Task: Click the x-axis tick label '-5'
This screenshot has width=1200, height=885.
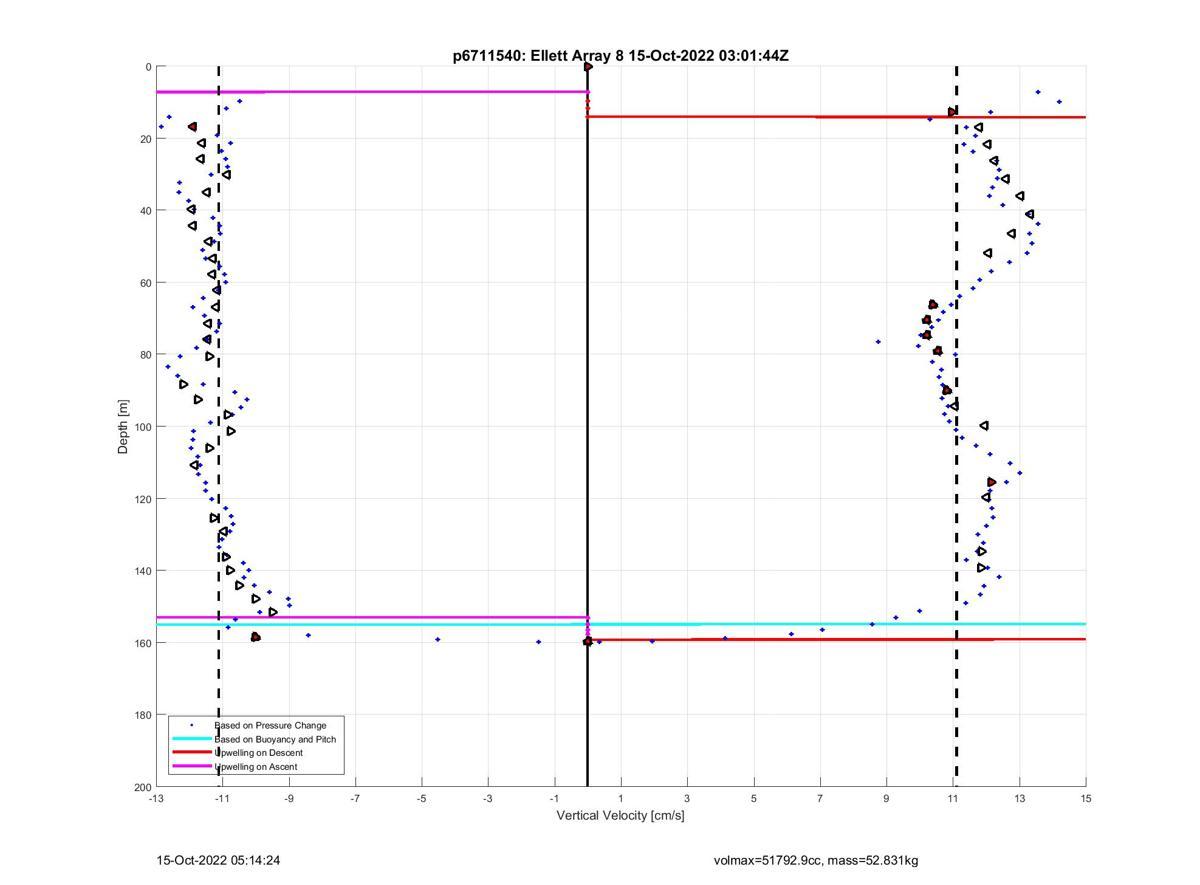Action: point(422,798)
